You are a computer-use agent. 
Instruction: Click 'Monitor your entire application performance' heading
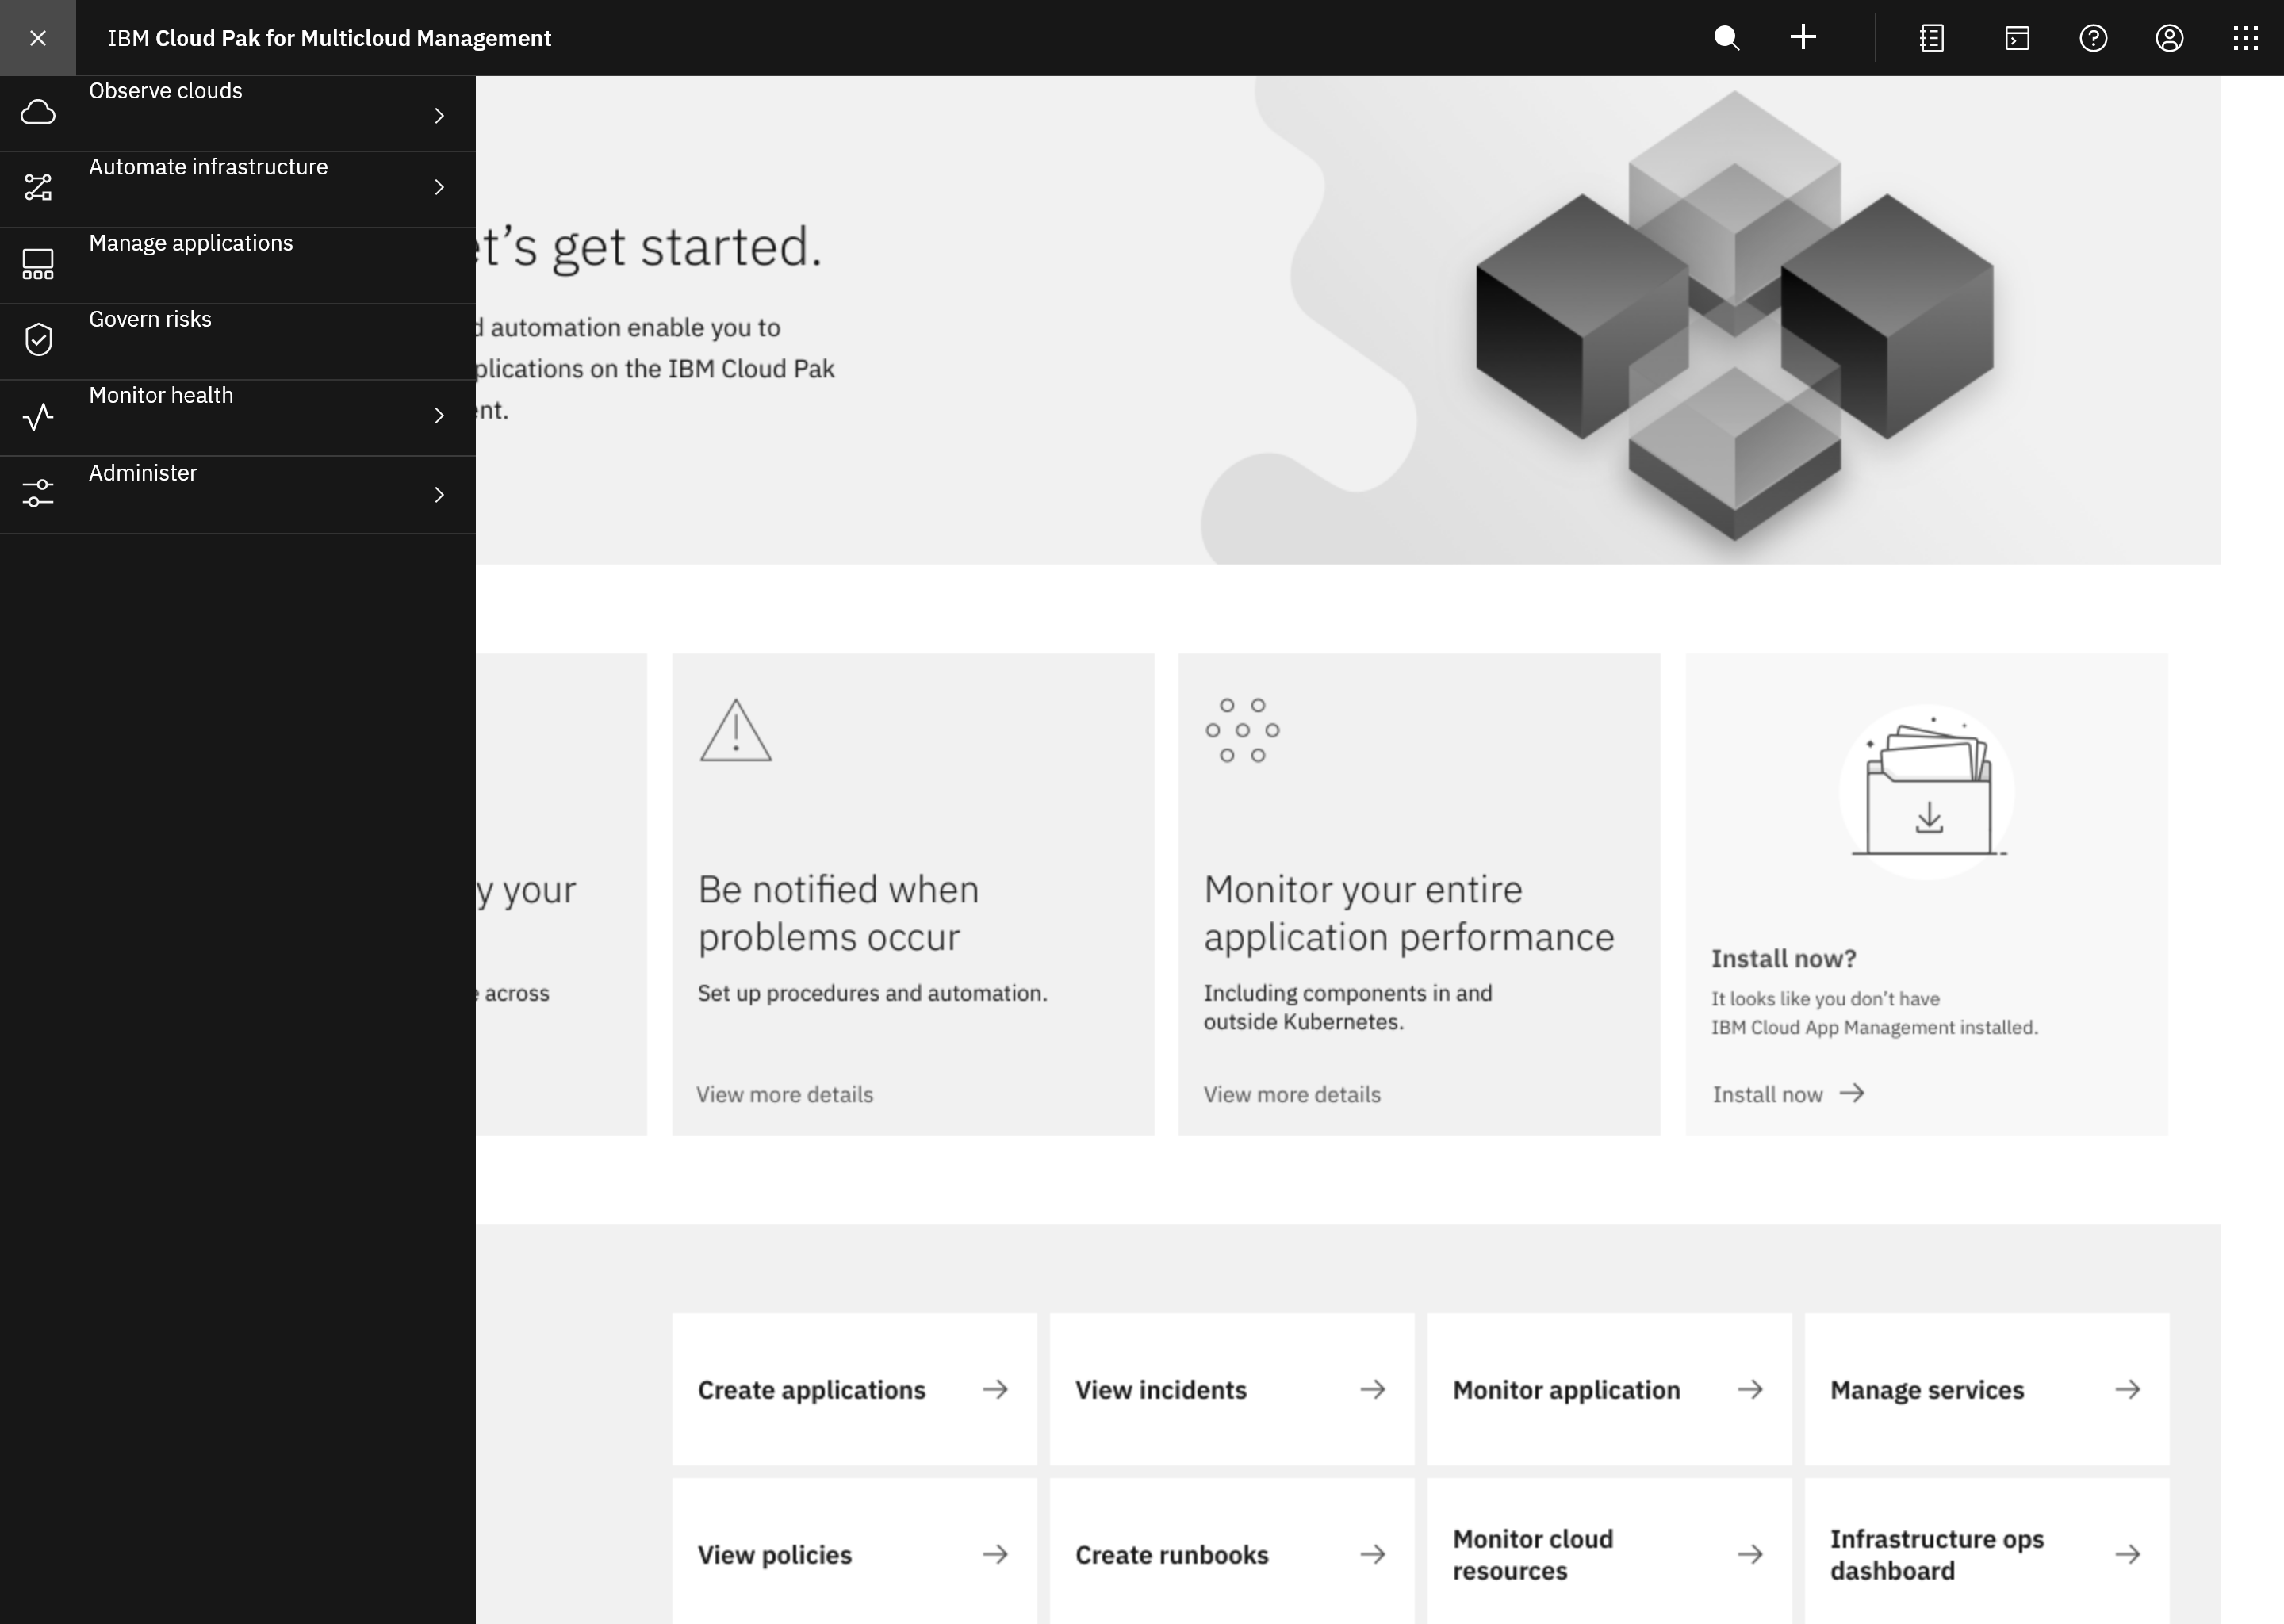tap(1409, 913)
